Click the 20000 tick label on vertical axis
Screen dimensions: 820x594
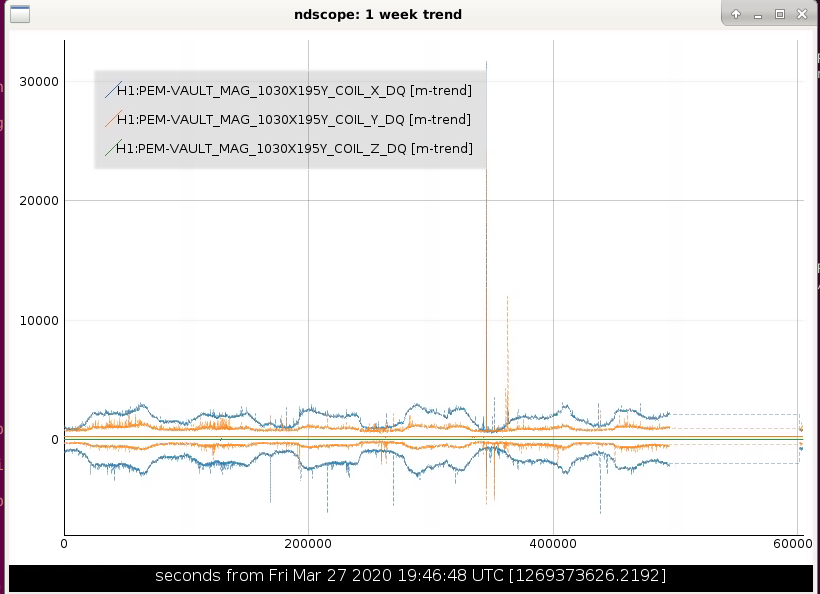pos(39,201)
